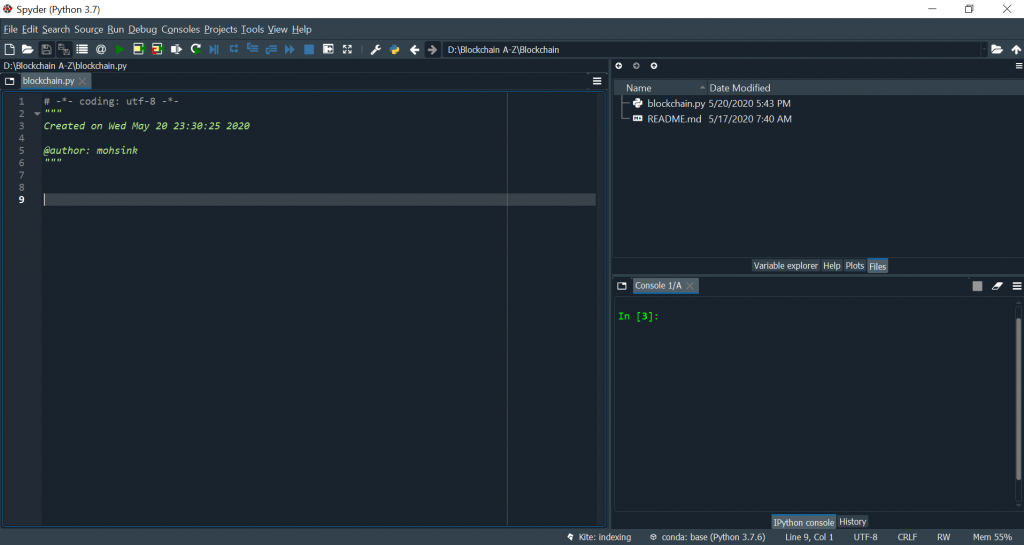This screenshot has width=1024, height=545.
Task: Stop debugging with the blue square icon
Action: (309, 49)
